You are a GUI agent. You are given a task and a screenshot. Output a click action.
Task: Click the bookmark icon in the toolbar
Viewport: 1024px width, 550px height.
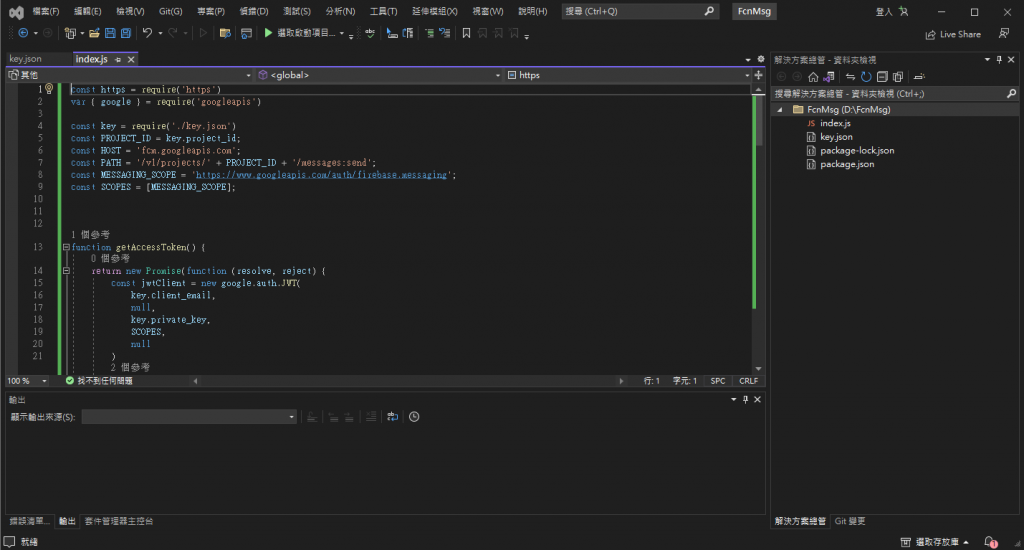click(x=466, y=33)
